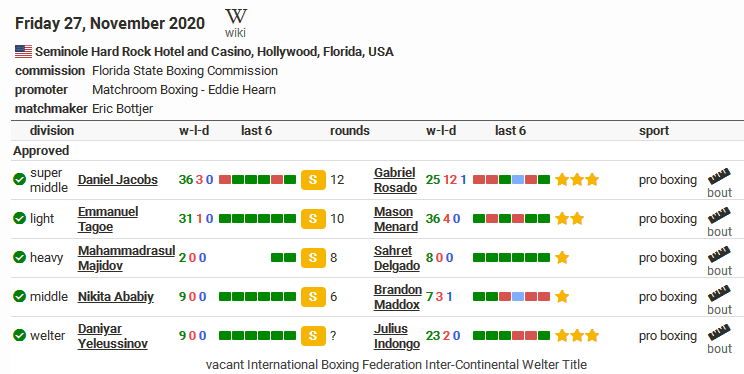Click the three-star rating for Jacobs bout
Screen dimensions: 744x374
pos(577,179)
